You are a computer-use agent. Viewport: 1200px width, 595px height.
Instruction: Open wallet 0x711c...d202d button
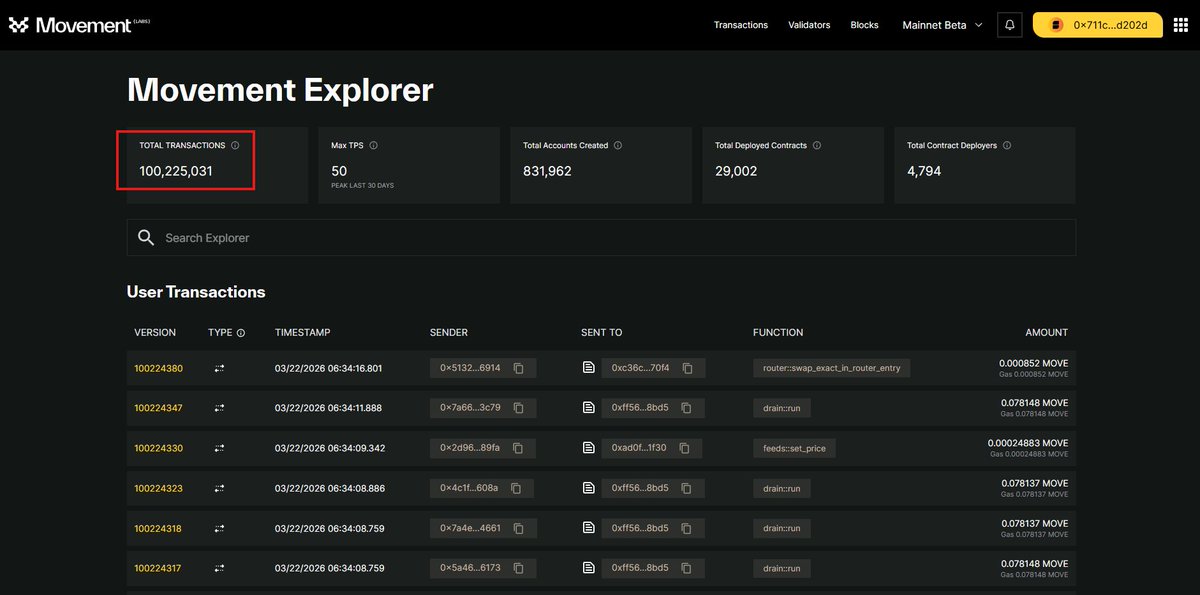coord(1097,25)
